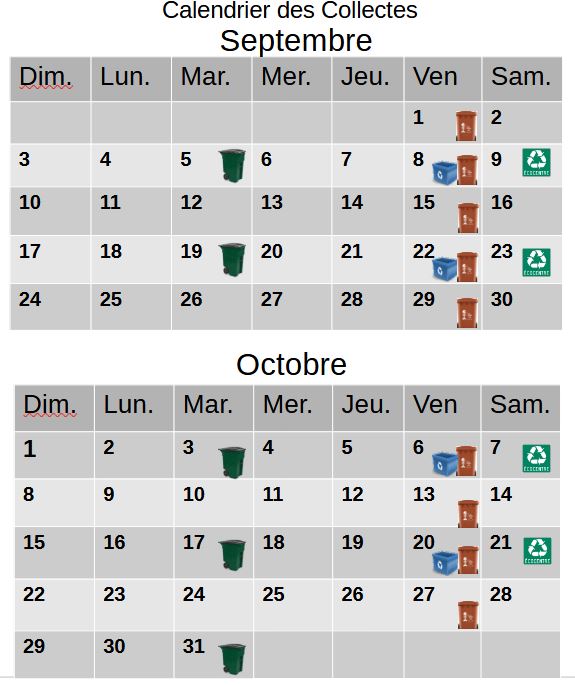Click the brown bin icon on October 13
The width and height of the screenshot is (575, 685).
coord(468,514)
